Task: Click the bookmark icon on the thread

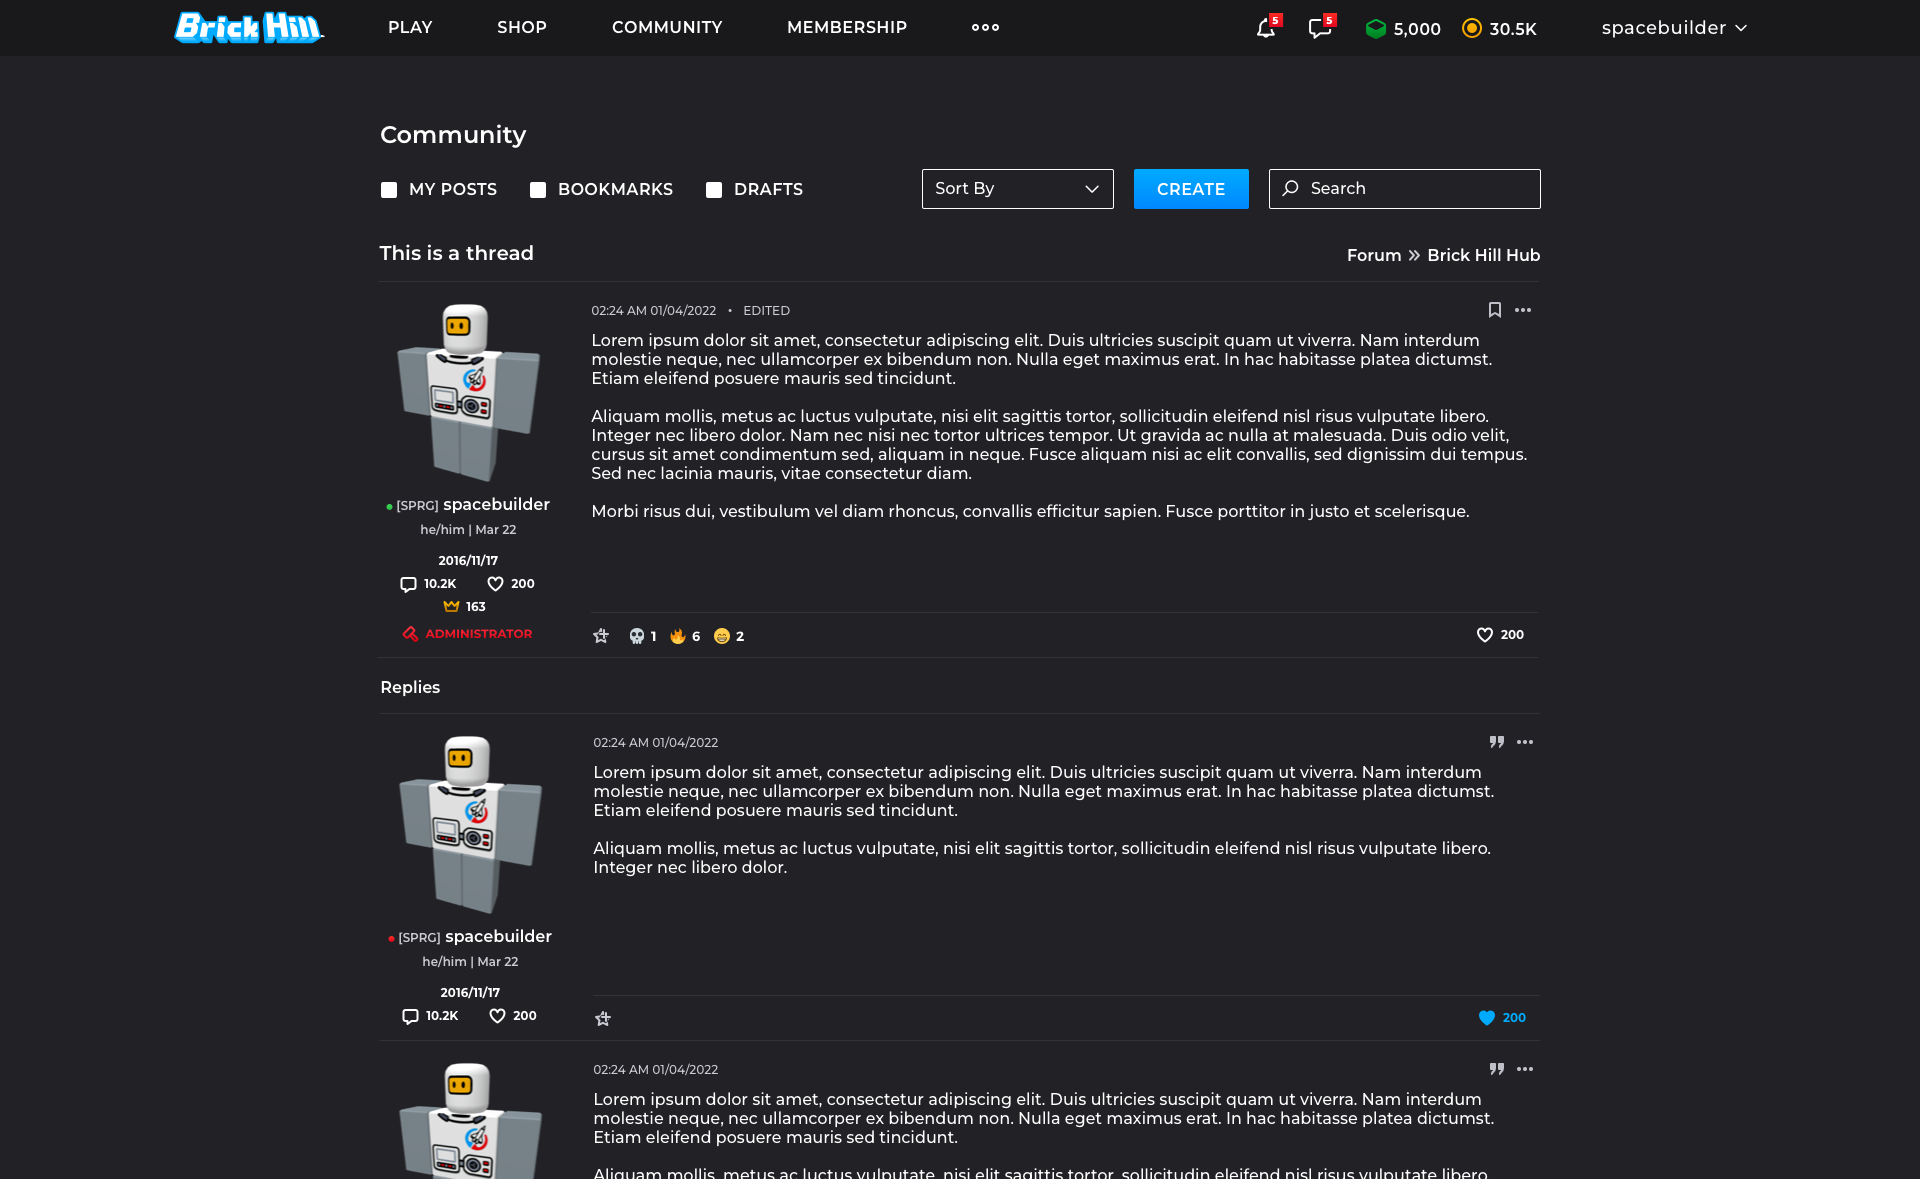Action: pos(1493,308)
